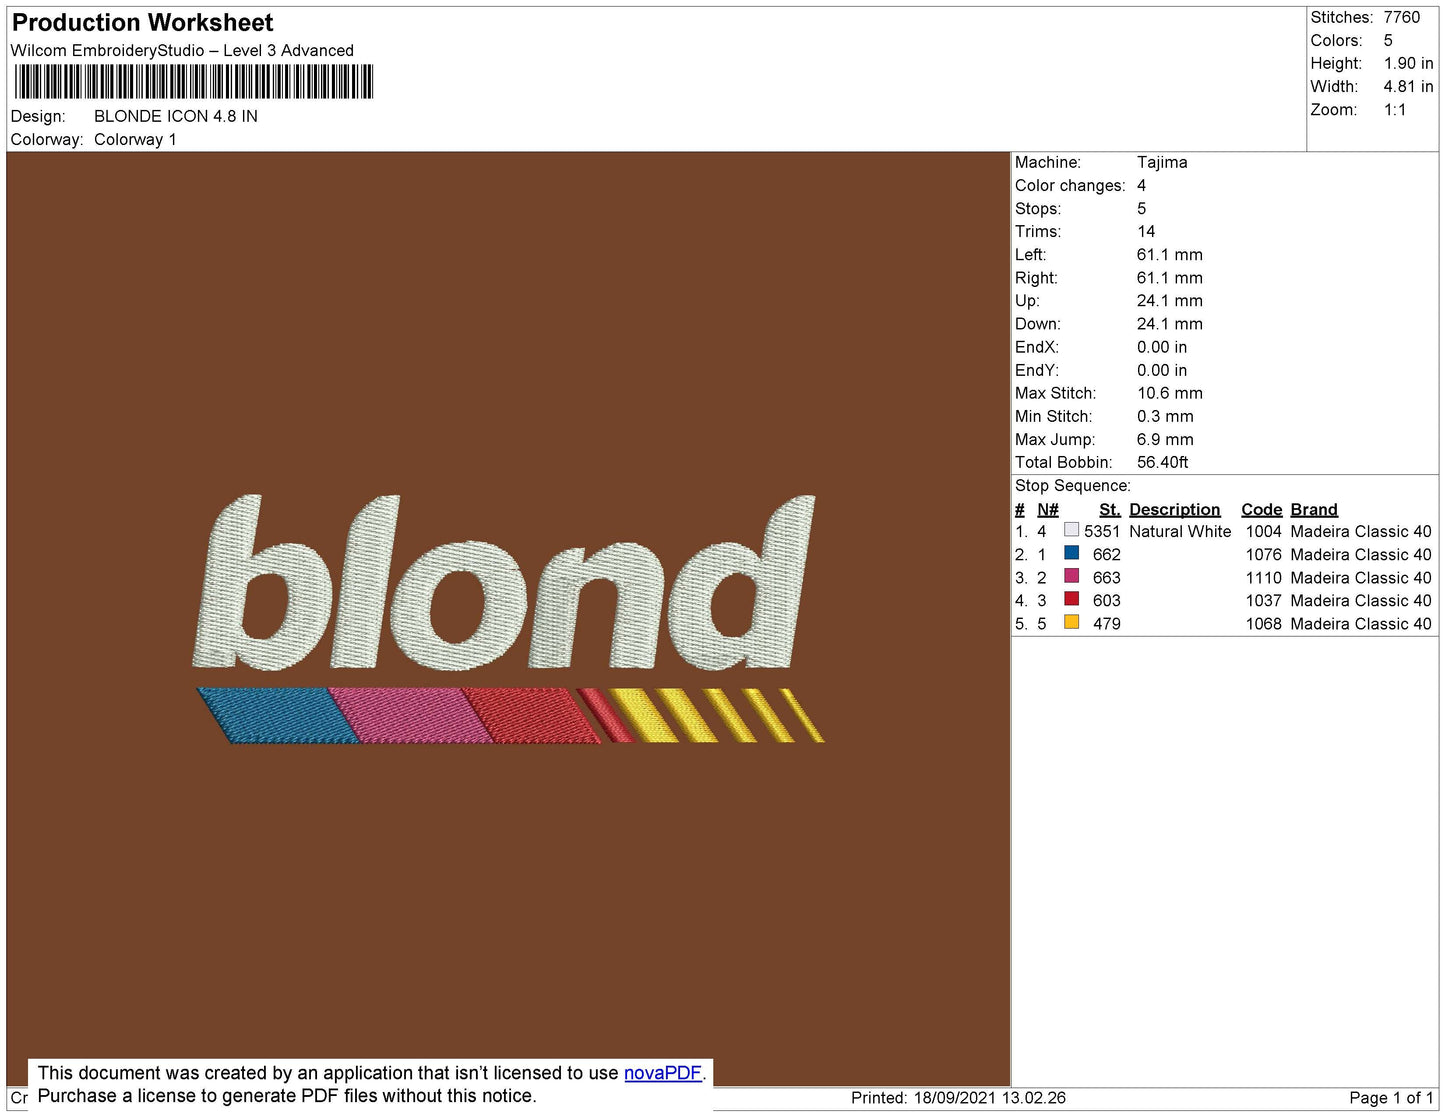The width and height of the screenshot is (1445, 1117).
Task: Select the red thread swatch 603
Action: pyautogui.click(x=1072, y=599)
